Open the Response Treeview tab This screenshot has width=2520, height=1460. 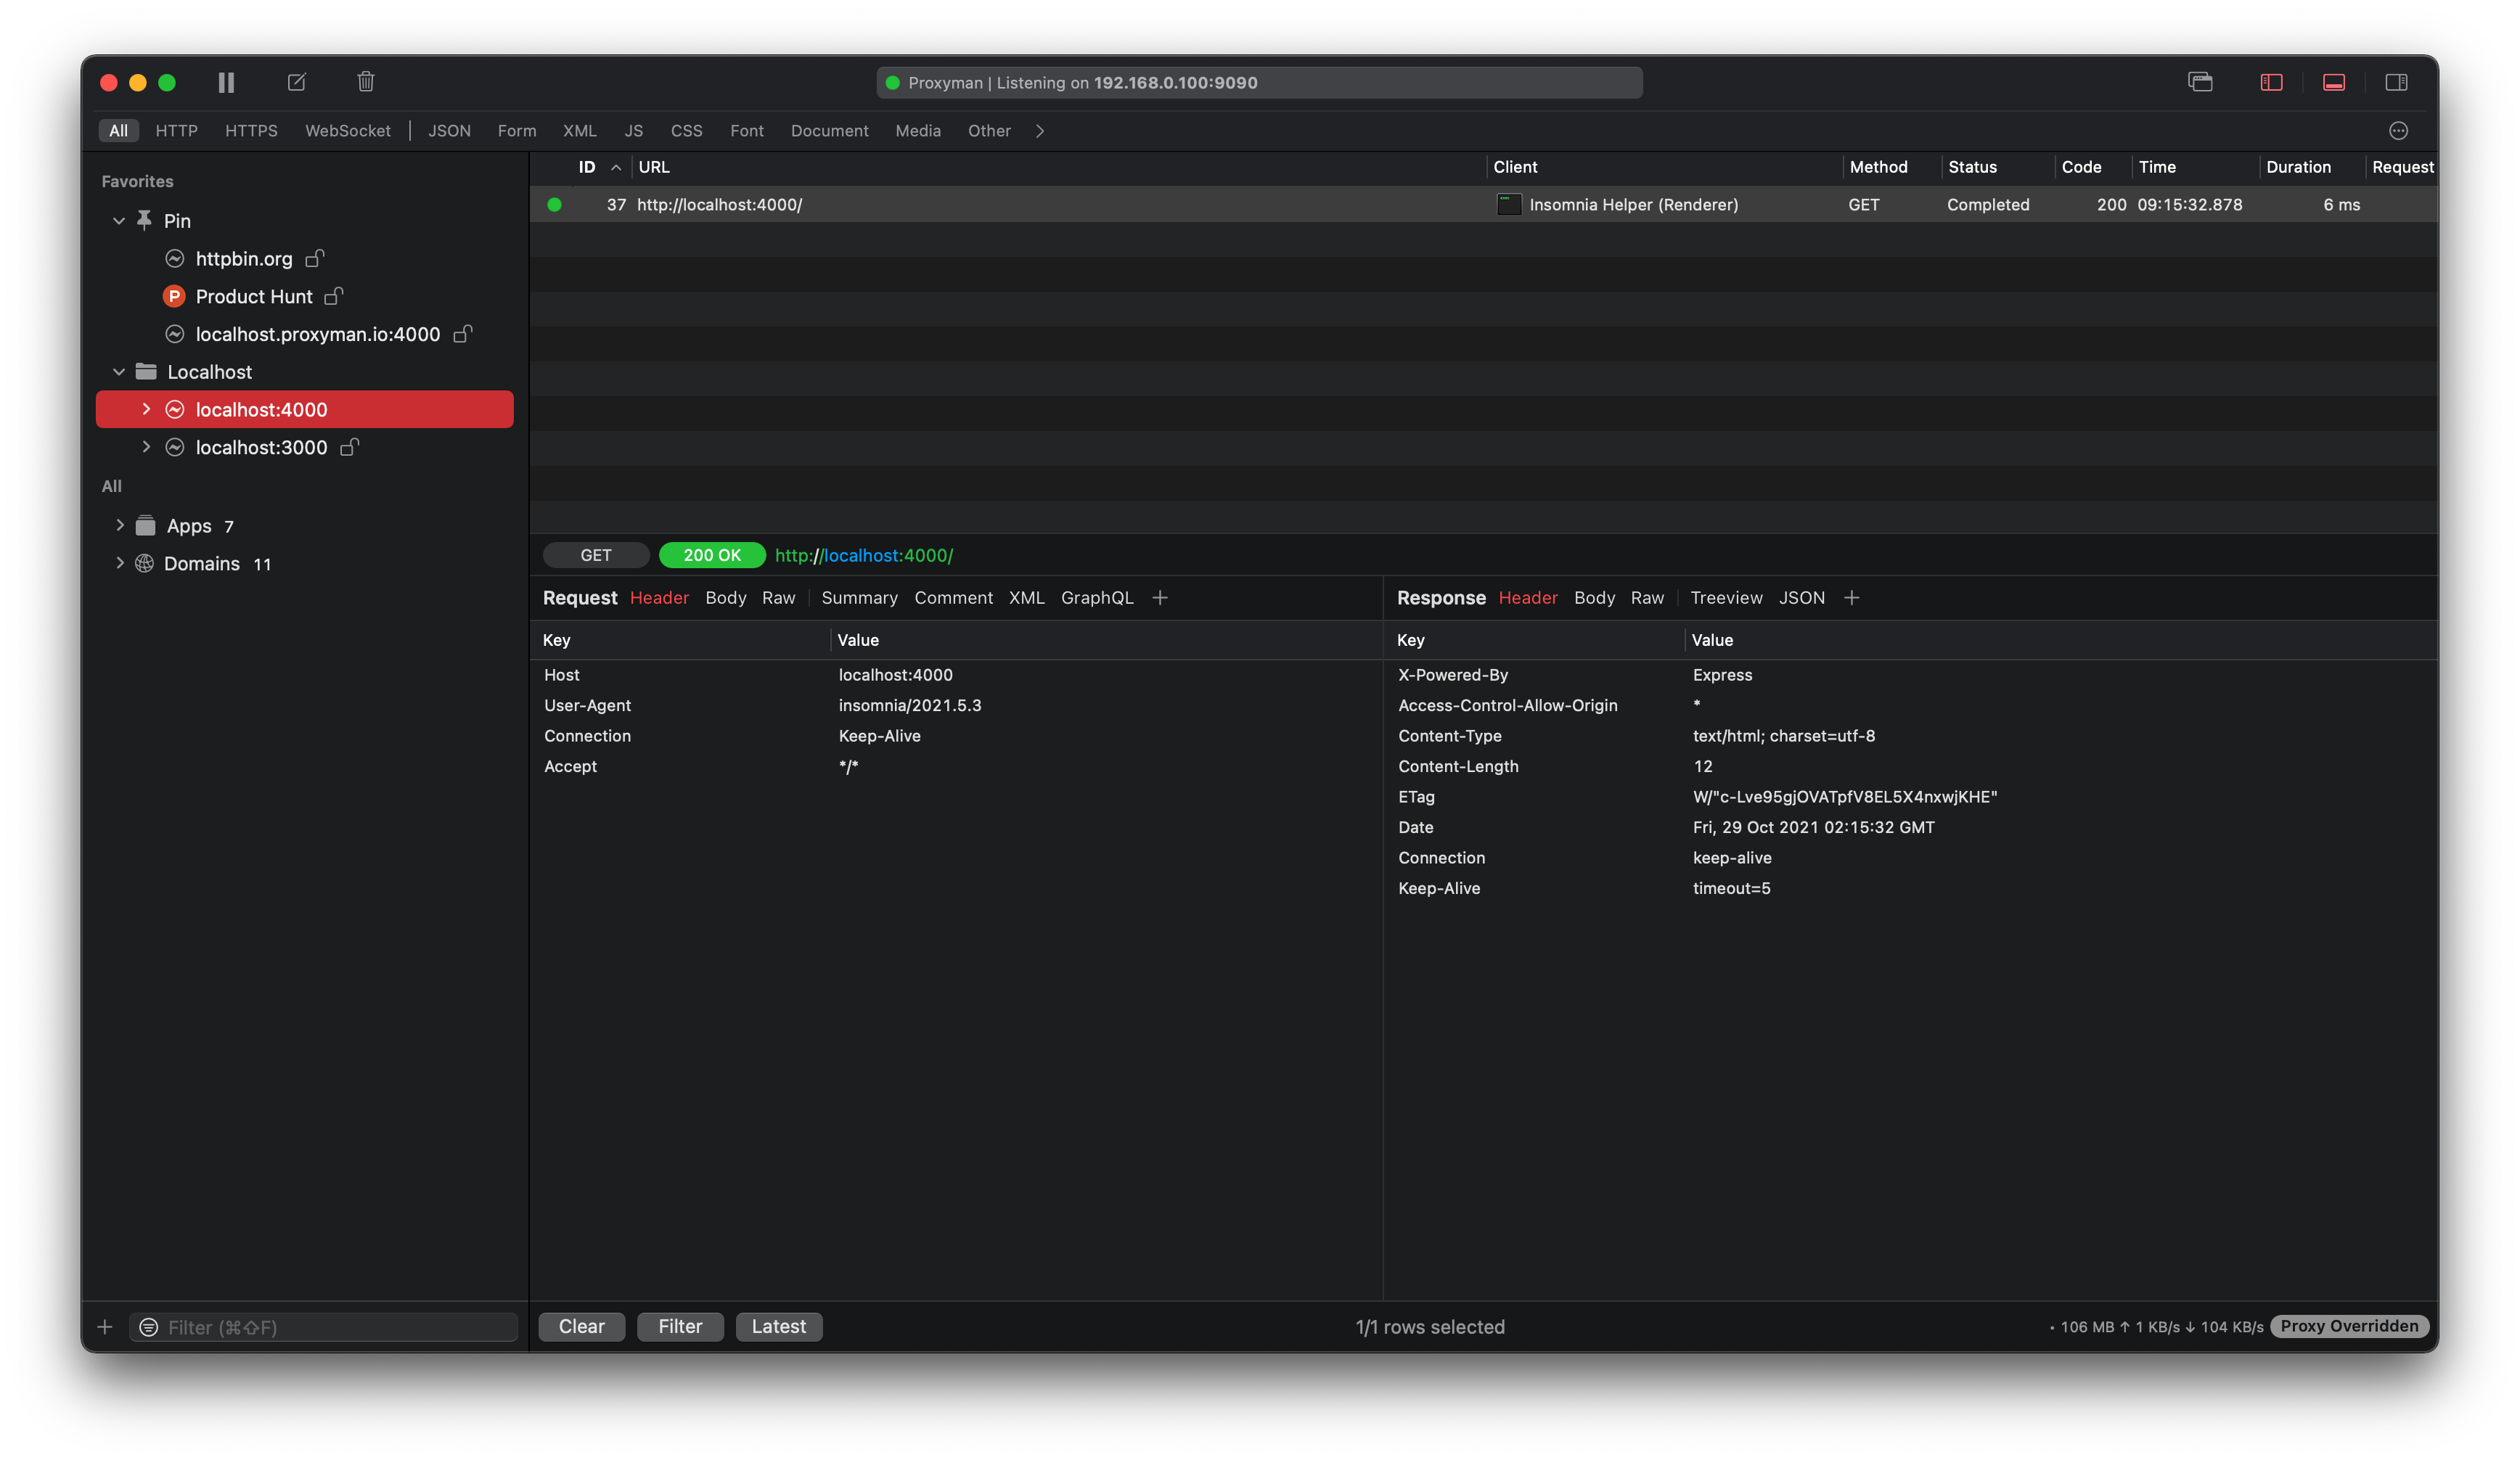point(1727,597)
